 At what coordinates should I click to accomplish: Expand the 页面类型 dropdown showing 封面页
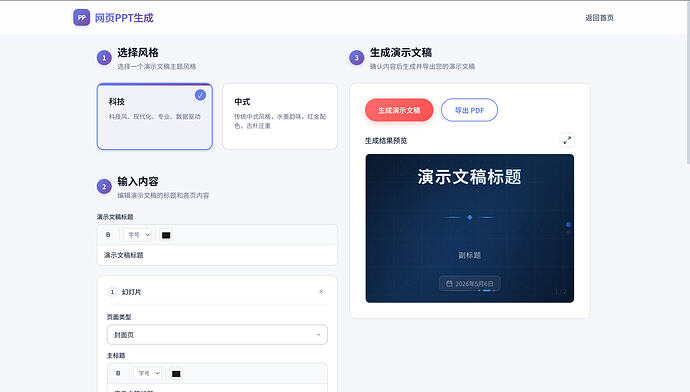coord(217,335)
